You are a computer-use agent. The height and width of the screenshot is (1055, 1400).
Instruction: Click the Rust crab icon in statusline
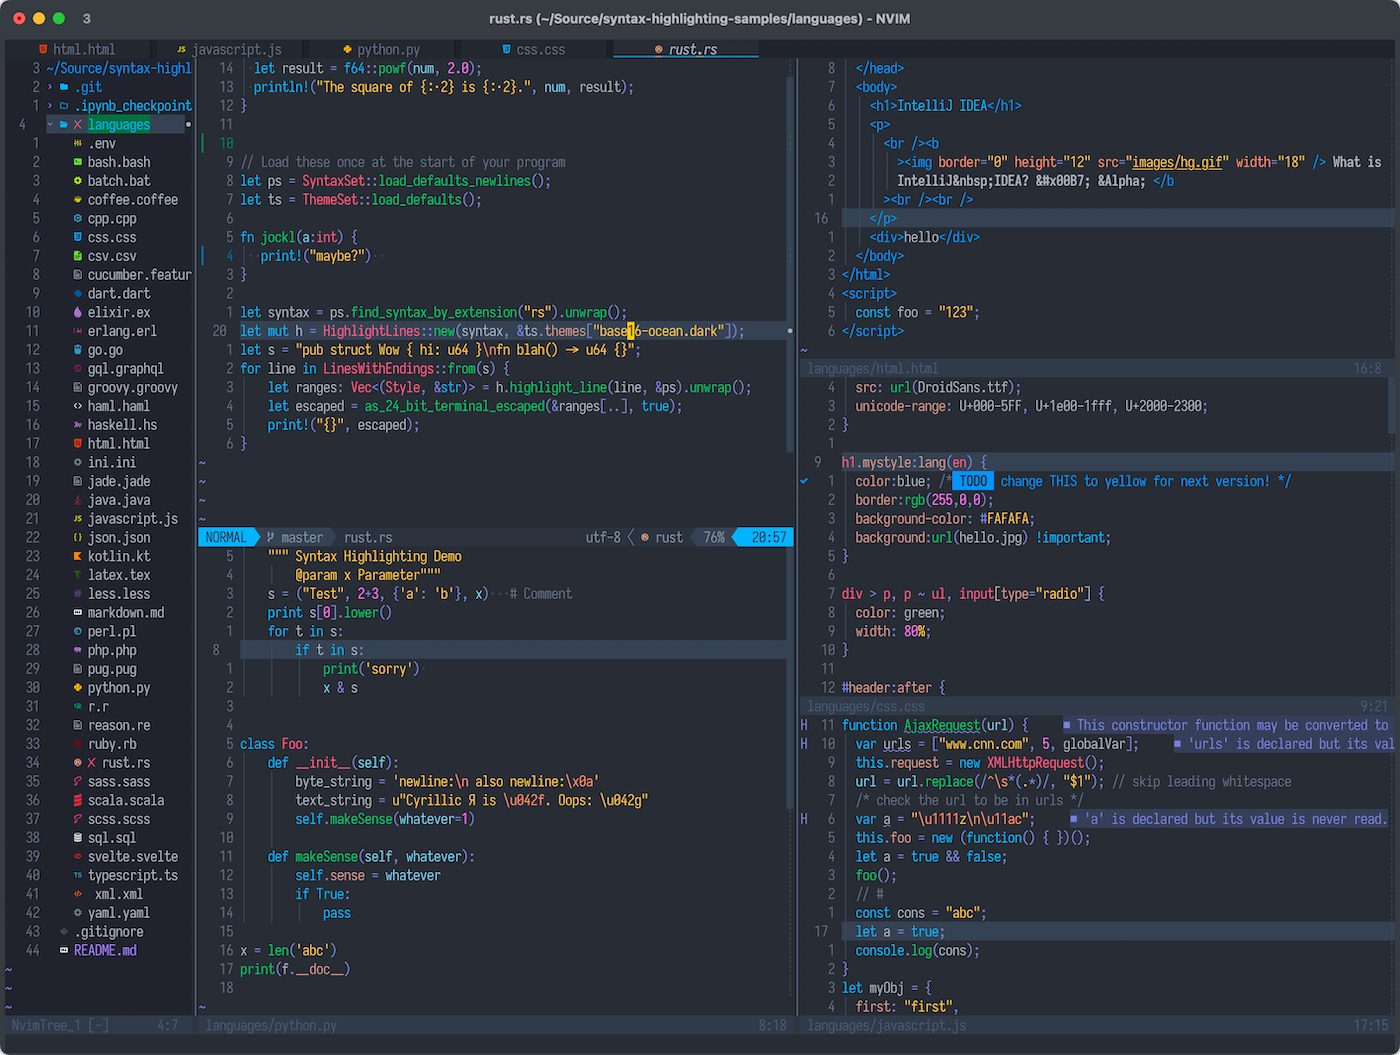click(645, 537)
